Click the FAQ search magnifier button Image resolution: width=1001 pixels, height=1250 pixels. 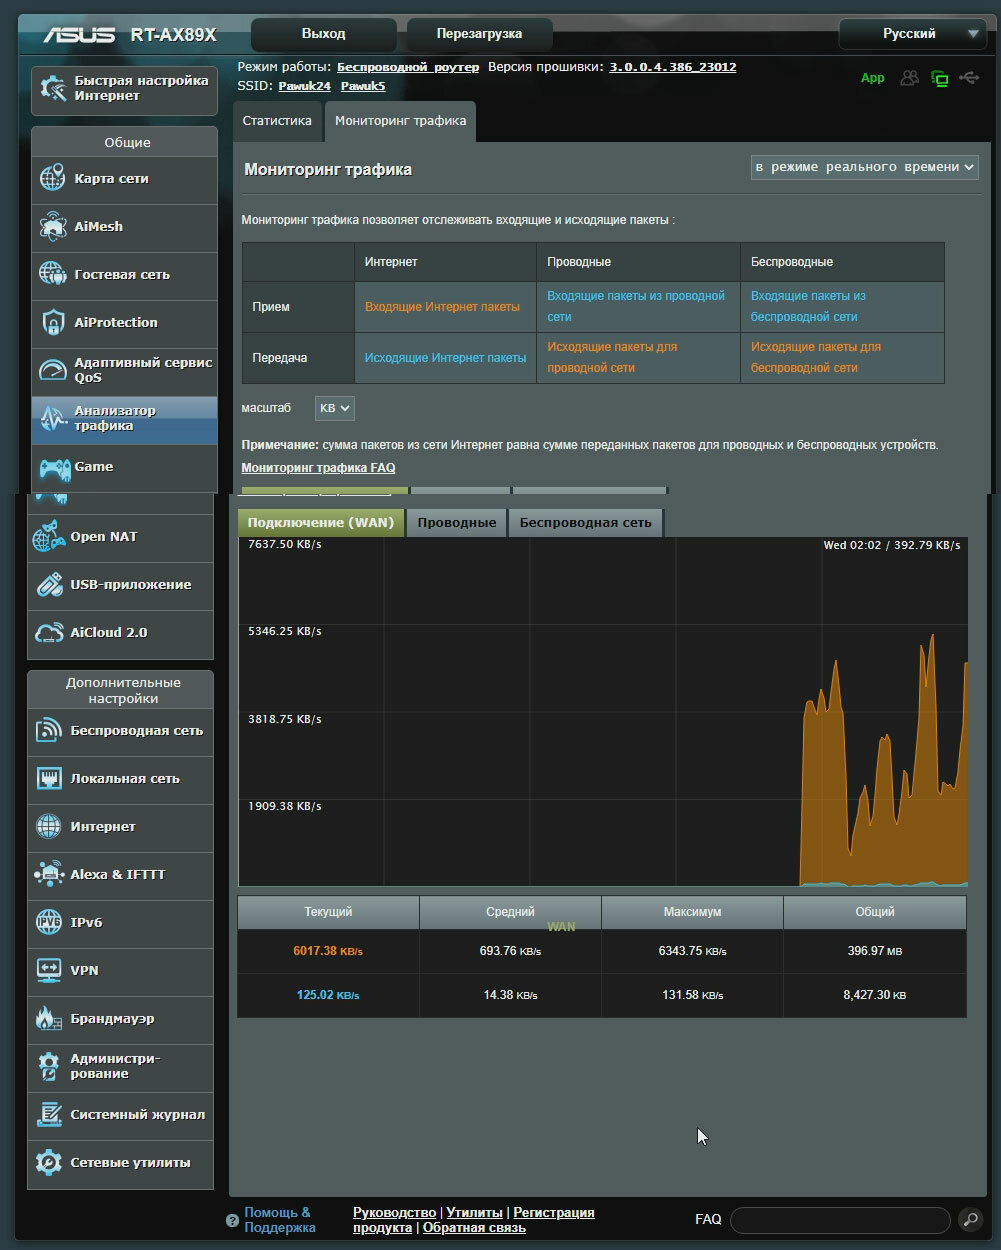[970, 1220]
